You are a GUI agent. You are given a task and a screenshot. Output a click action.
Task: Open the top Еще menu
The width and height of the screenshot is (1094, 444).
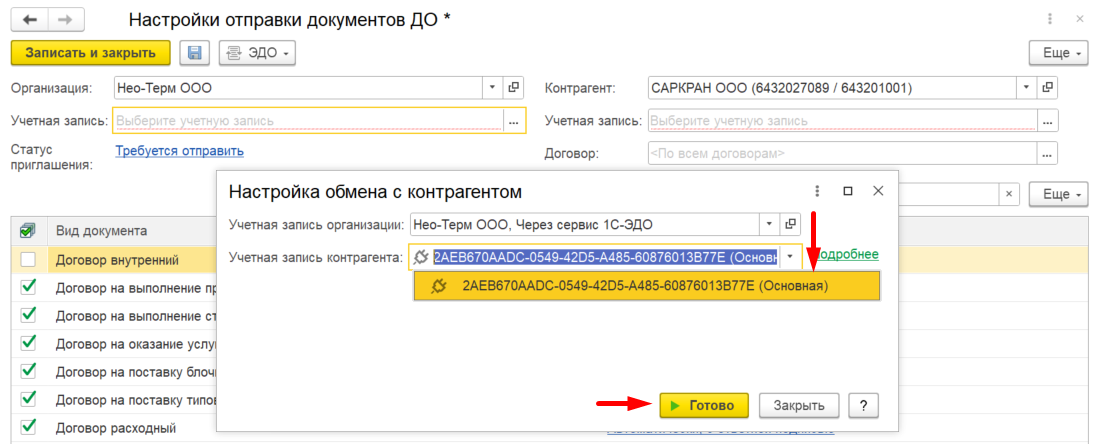tap(1058, 53)
